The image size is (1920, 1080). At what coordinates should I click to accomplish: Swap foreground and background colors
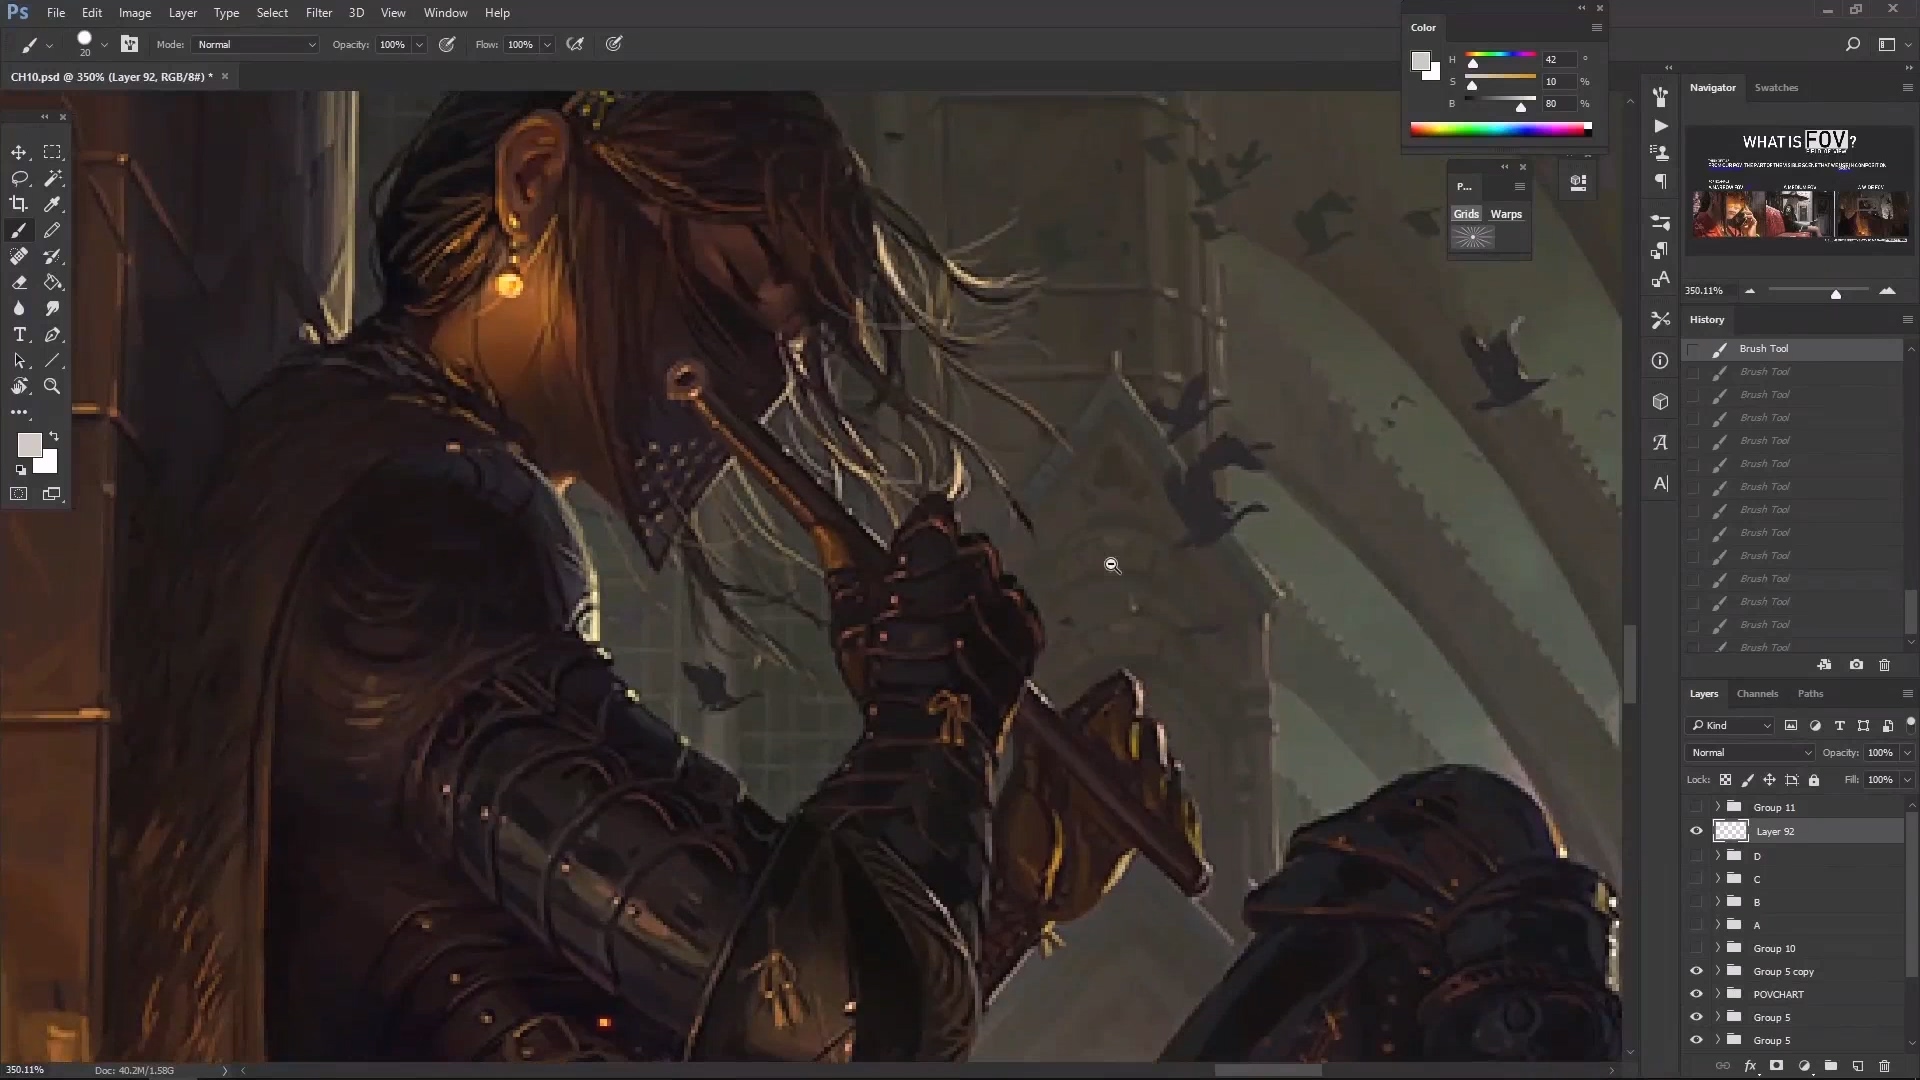(x=54, y=436)
